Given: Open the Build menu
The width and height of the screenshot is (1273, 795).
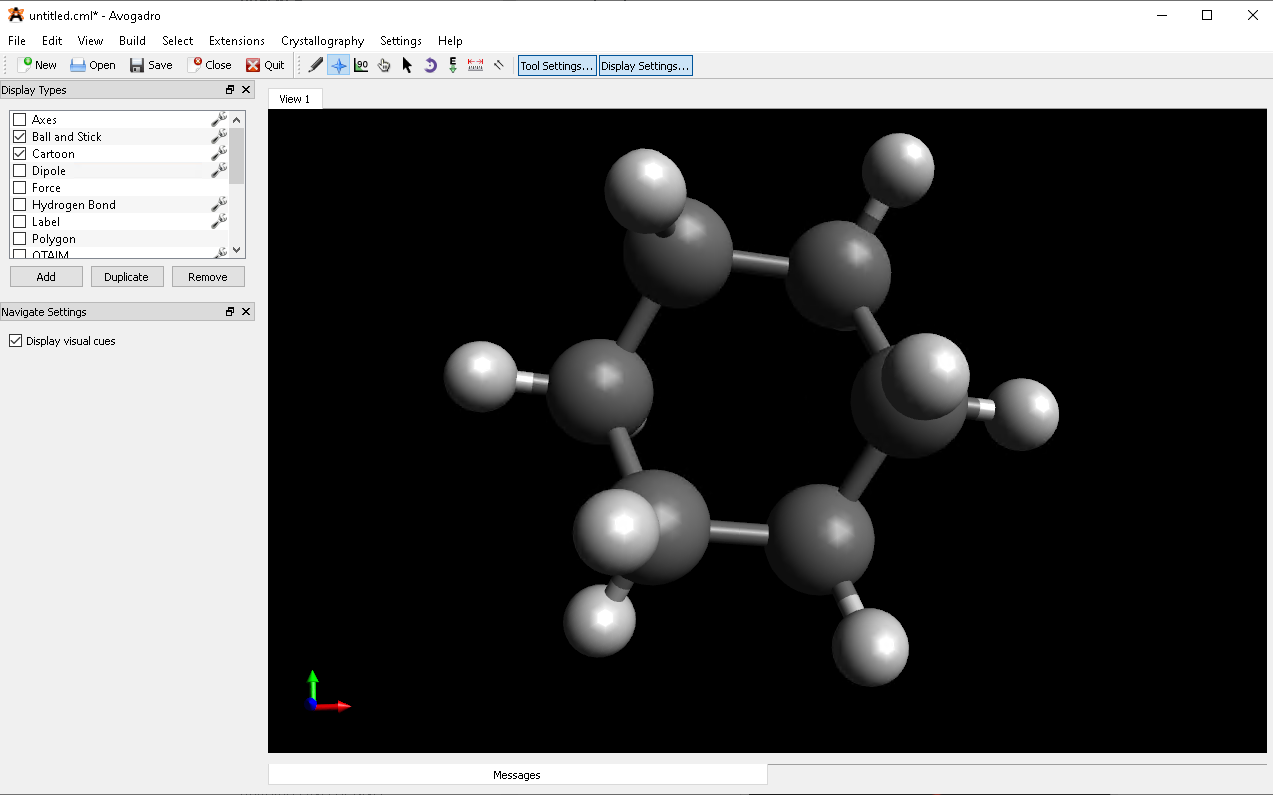Looking at the screenshot, I should [x=132, y=41].
